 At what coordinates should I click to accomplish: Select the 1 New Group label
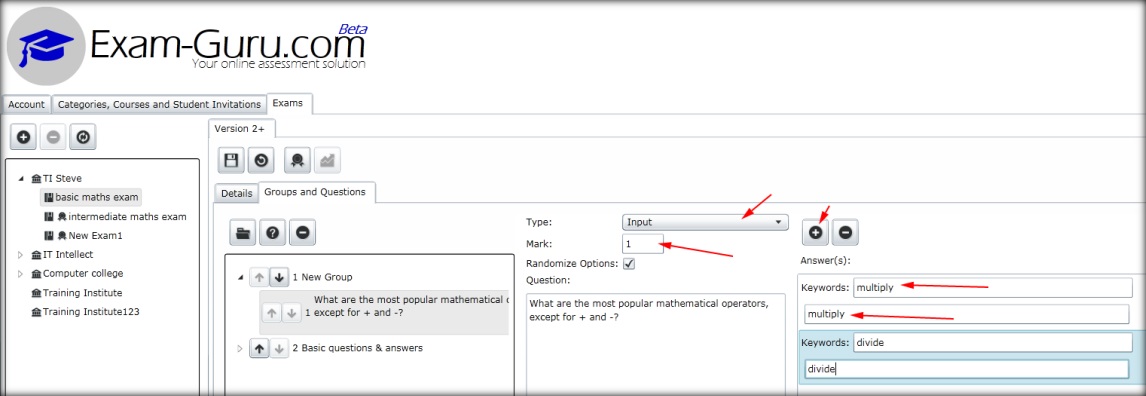[322, 278]
